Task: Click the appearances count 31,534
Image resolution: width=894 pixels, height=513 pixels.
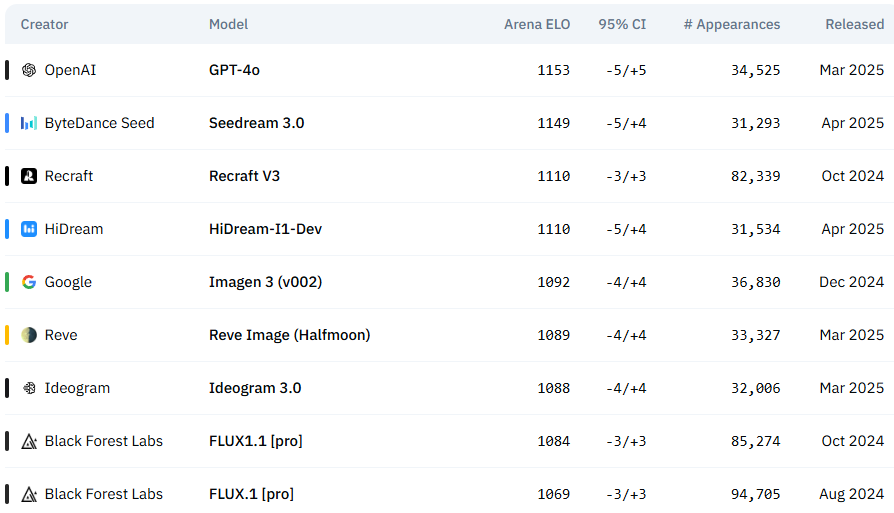Action: 755,229
